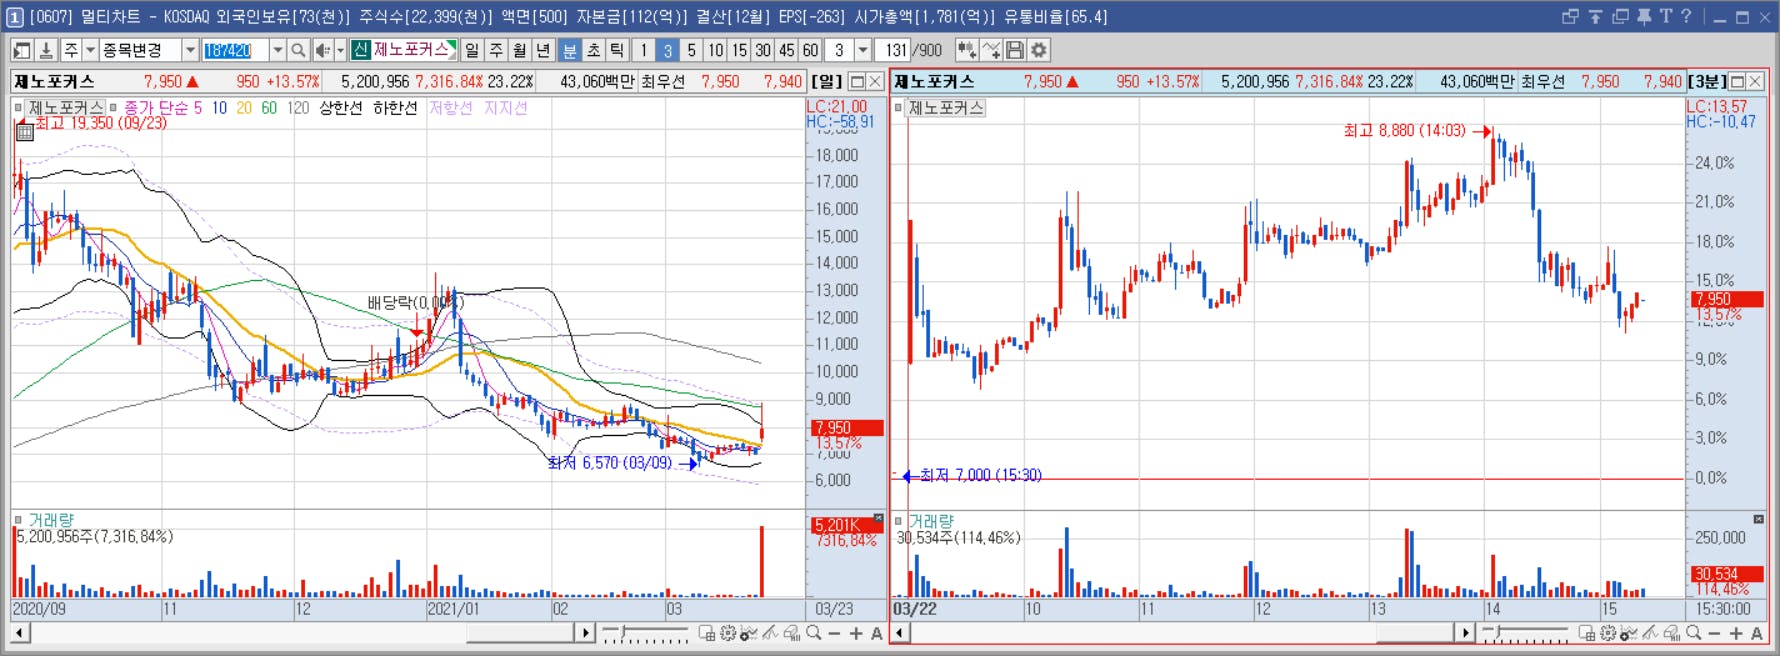Open the speaker options dropdown arrow
This screenshot has width=1780, height=656.
(340, 50)
